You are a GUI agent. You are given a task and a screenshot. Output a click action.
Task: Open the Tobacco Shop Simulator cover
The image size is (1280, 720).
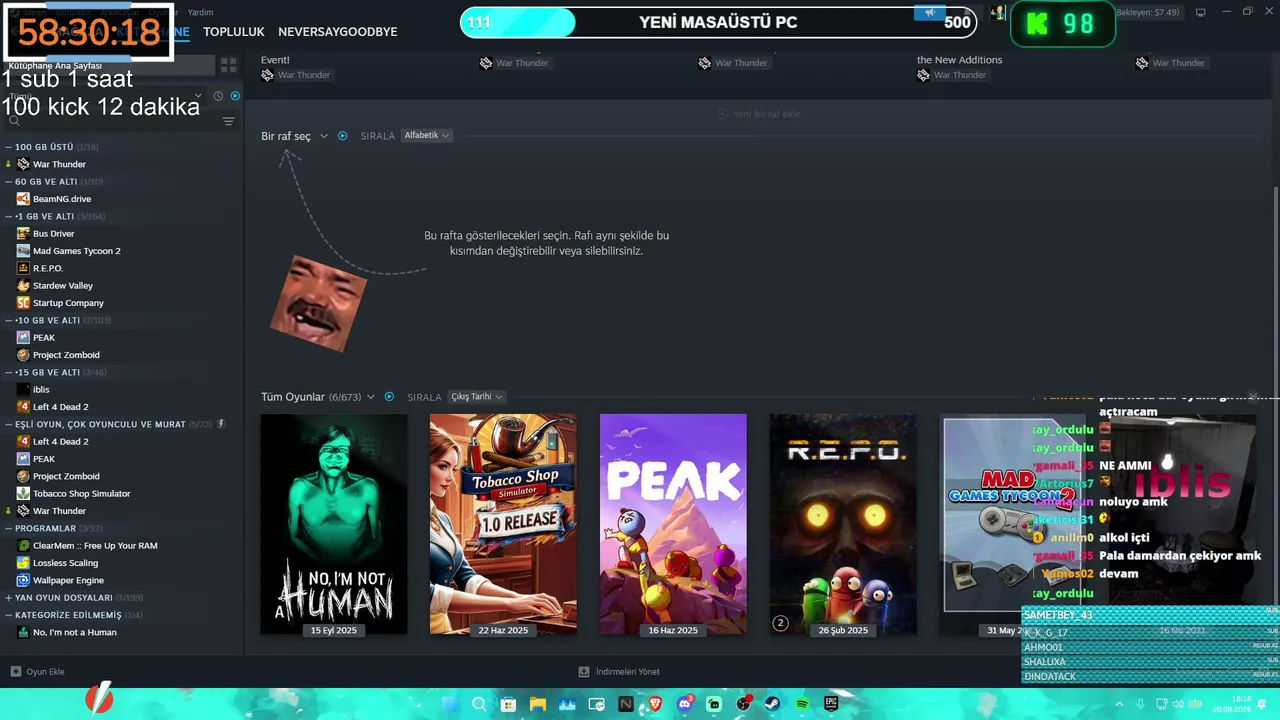point(503,524)
